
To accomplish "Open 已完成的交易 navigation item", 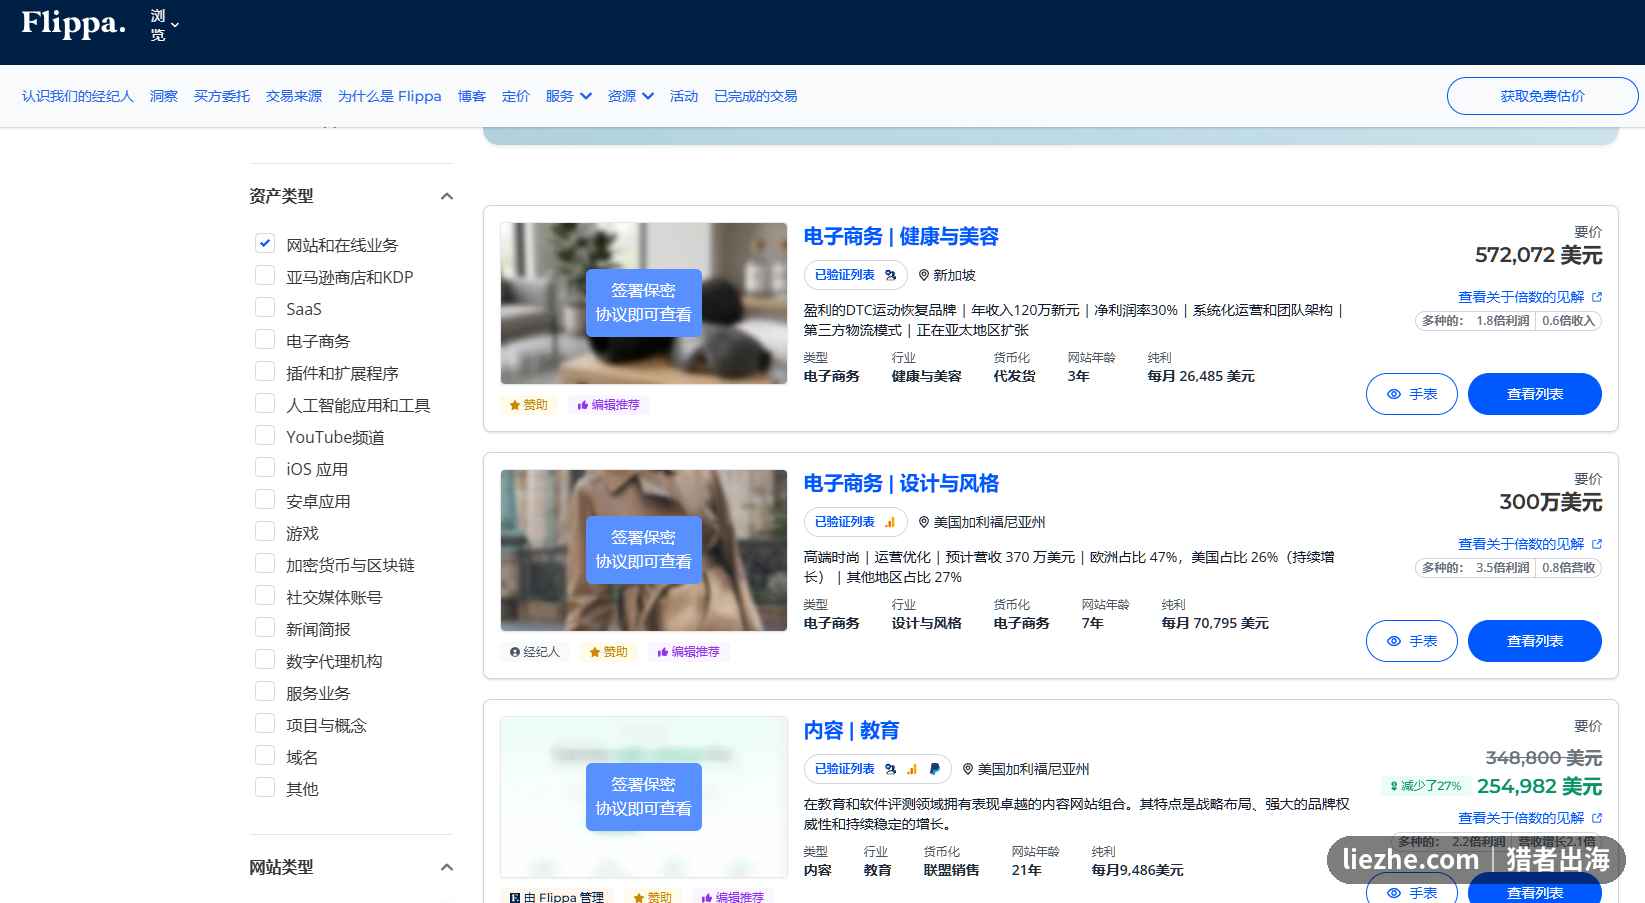I will (x=756, y=96).
